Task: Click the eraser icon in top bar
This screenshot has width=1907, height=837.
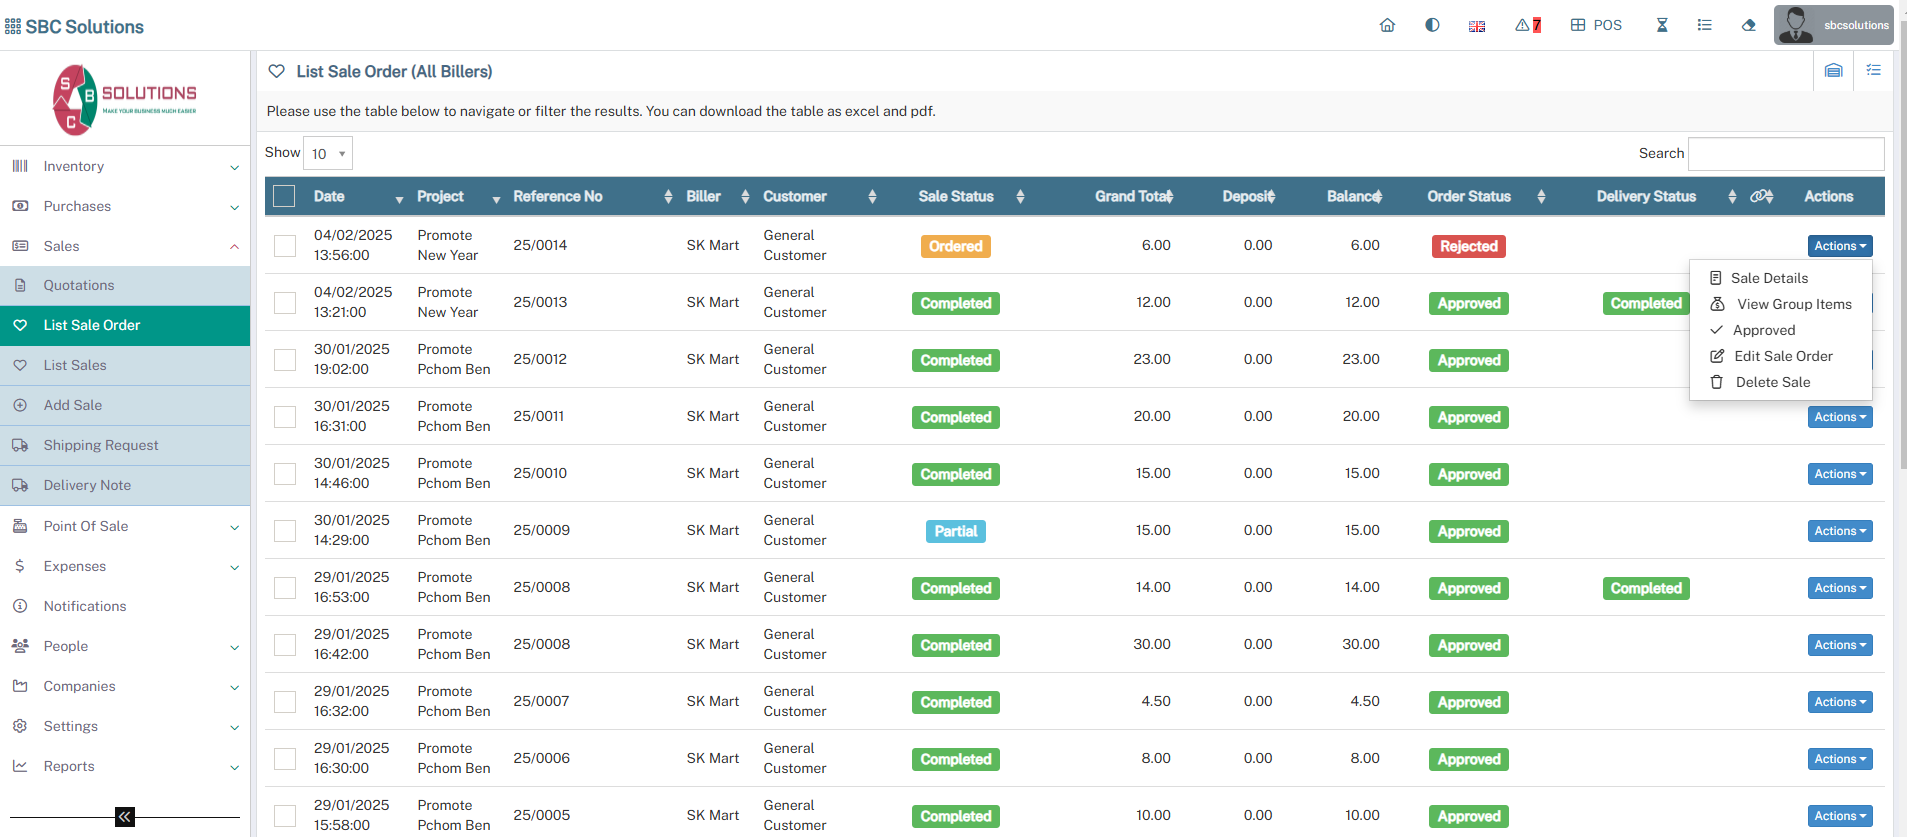Action: tap(1748, 25)
